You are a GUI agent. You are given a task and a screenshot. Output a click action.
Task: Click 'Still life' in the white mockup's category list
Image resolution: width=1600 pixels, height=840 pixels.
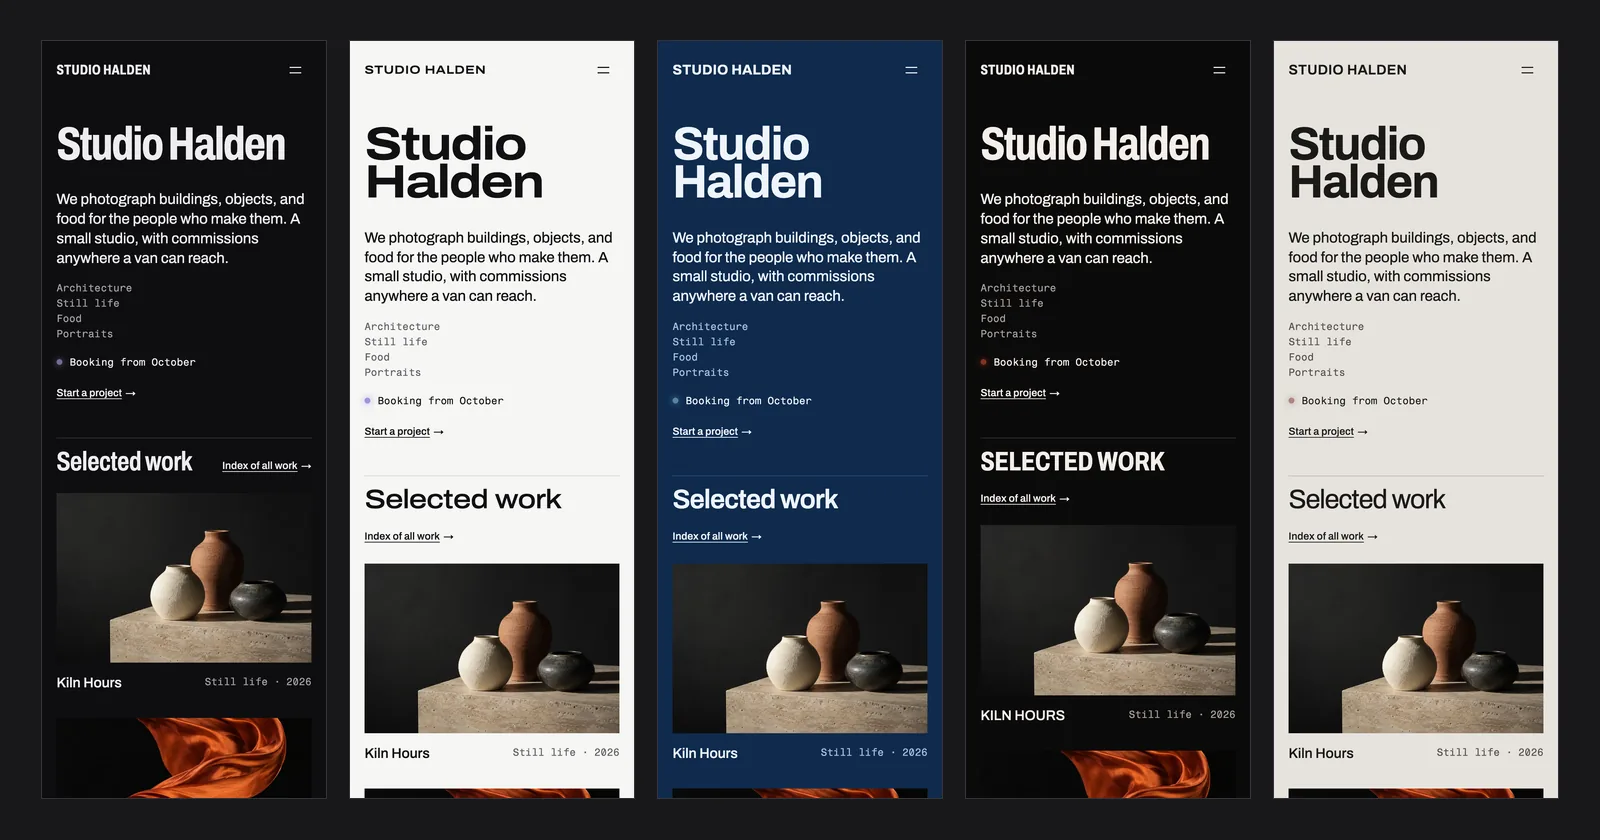click(396, 342)
